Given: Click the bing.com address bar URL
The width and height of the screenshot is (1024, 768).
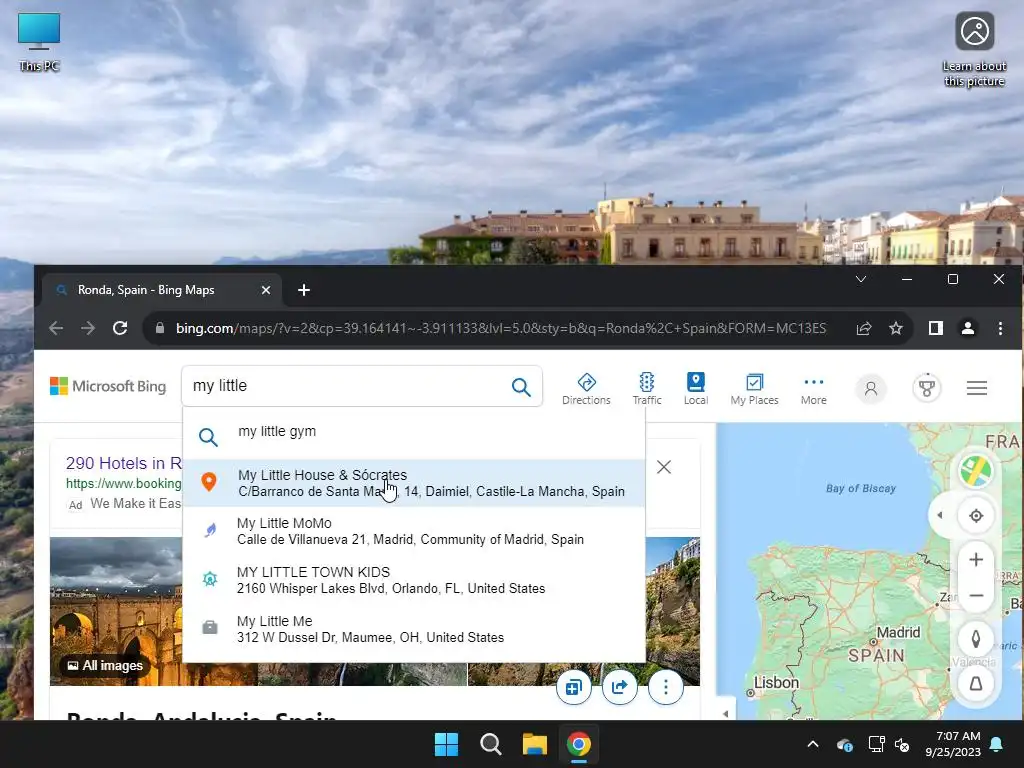Looking at the screenshot, I should coord(500,328).
